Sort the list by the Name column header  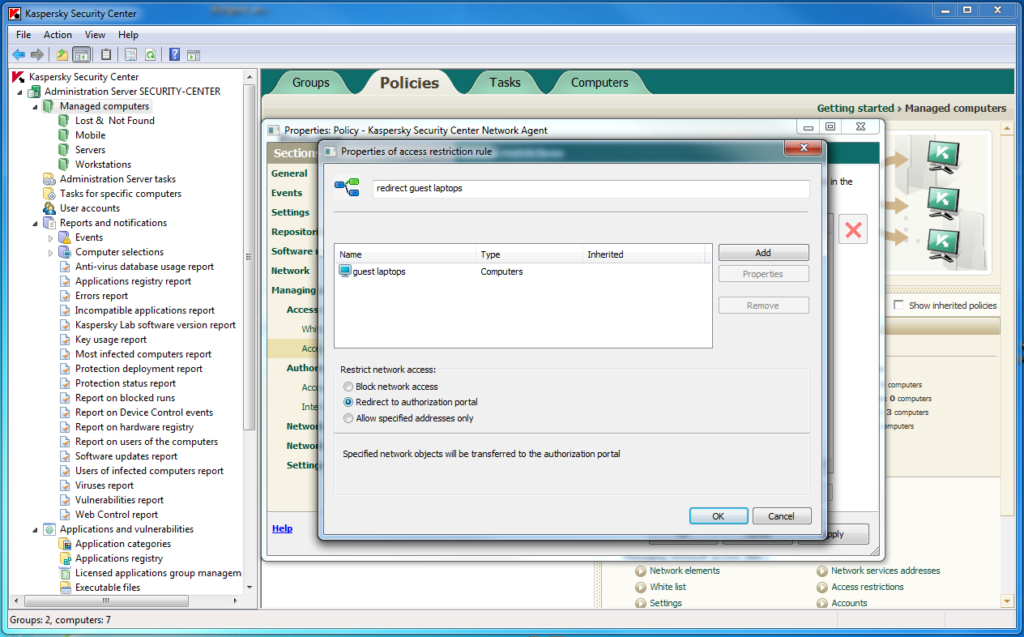[406, 254]
